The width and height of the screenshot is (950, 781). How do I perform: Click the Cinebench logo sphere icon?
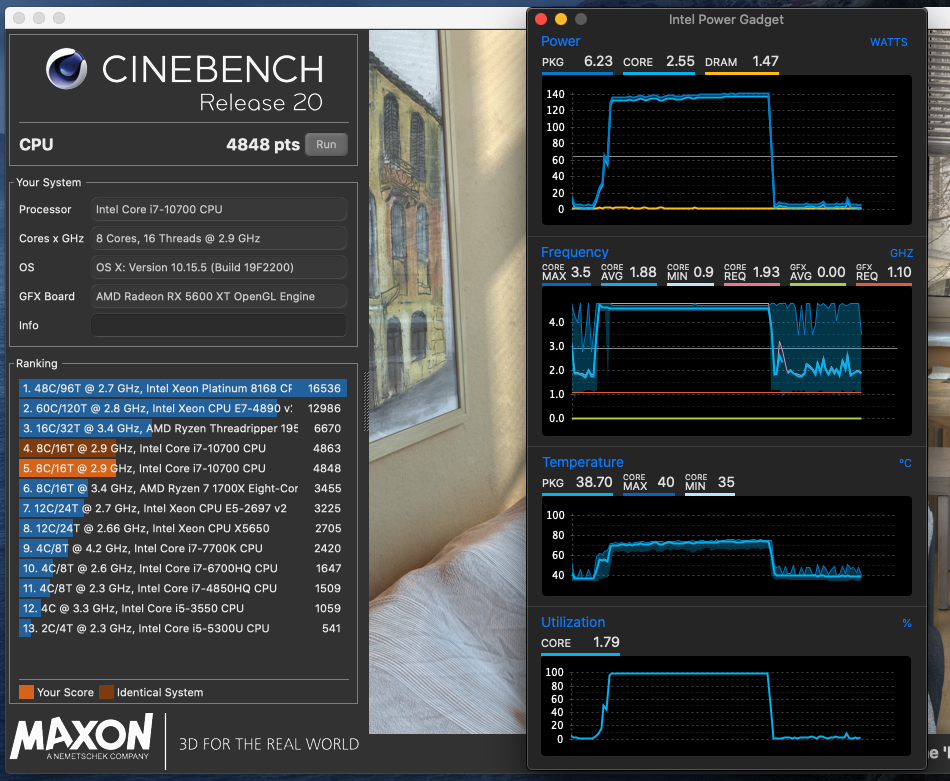(x=67, y=68)
